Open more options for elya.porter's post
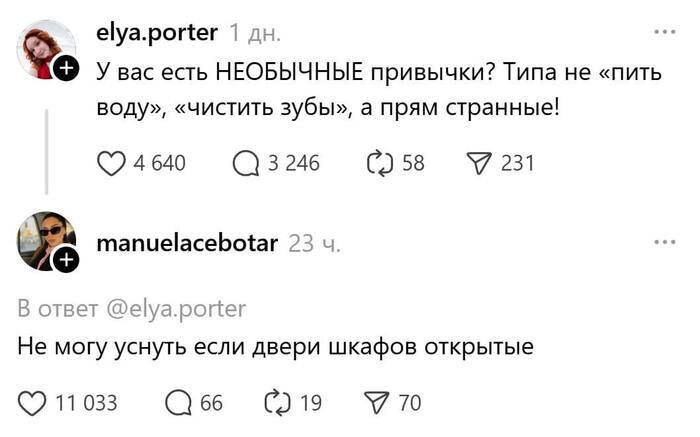The height and width of the screenshot is (437, 700). tap(664, 33)
